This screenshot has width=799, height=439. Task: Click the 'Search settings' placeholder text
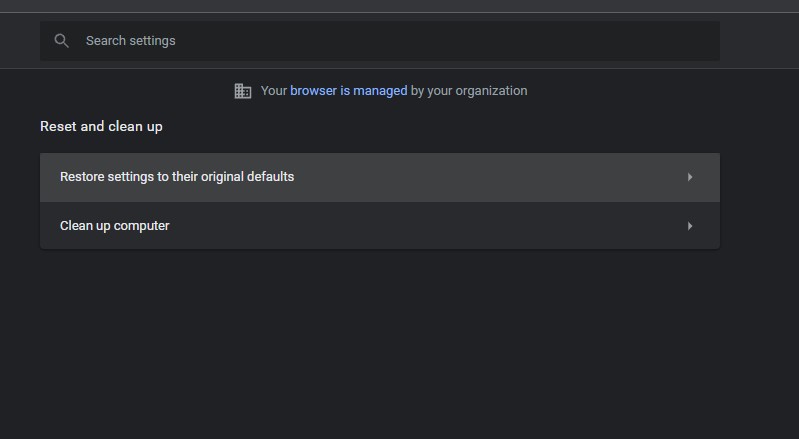130,41
